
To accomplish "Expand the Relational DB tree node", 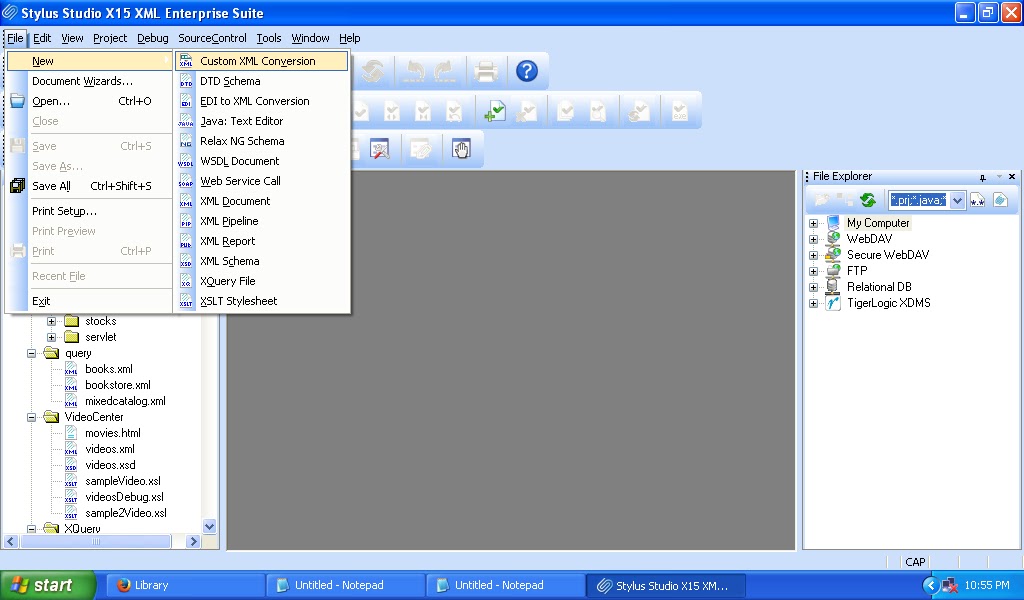I will pyautogui.click(x=813, y=287).
